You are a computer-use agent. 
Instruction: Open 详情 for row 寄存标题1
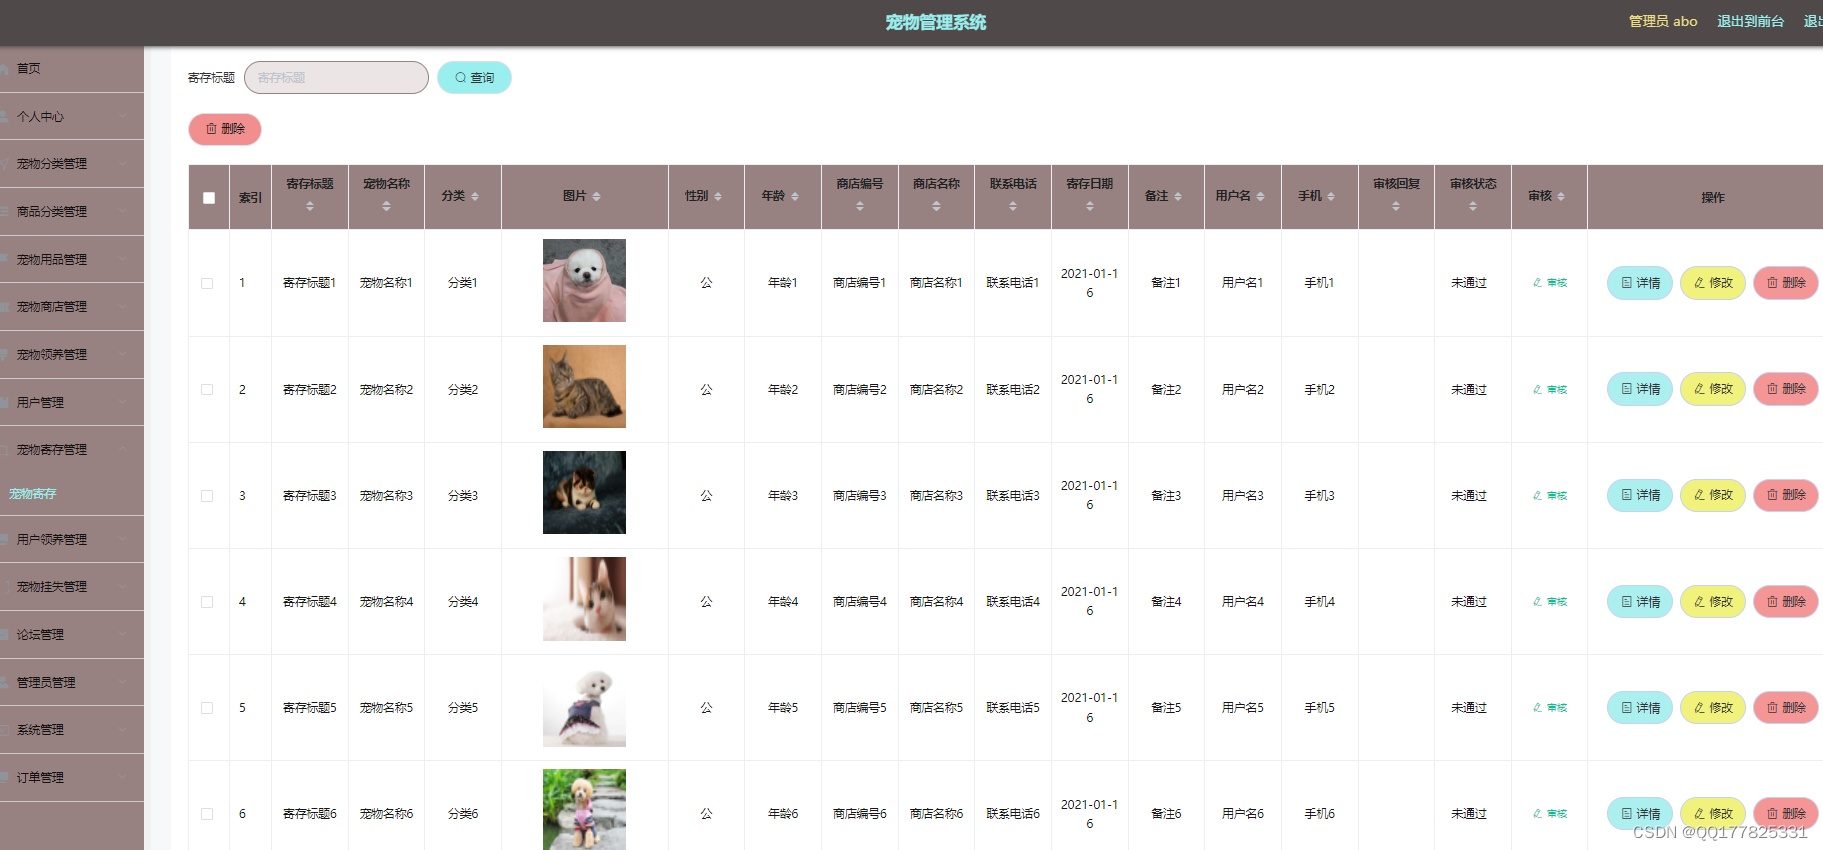point(1640,283)
